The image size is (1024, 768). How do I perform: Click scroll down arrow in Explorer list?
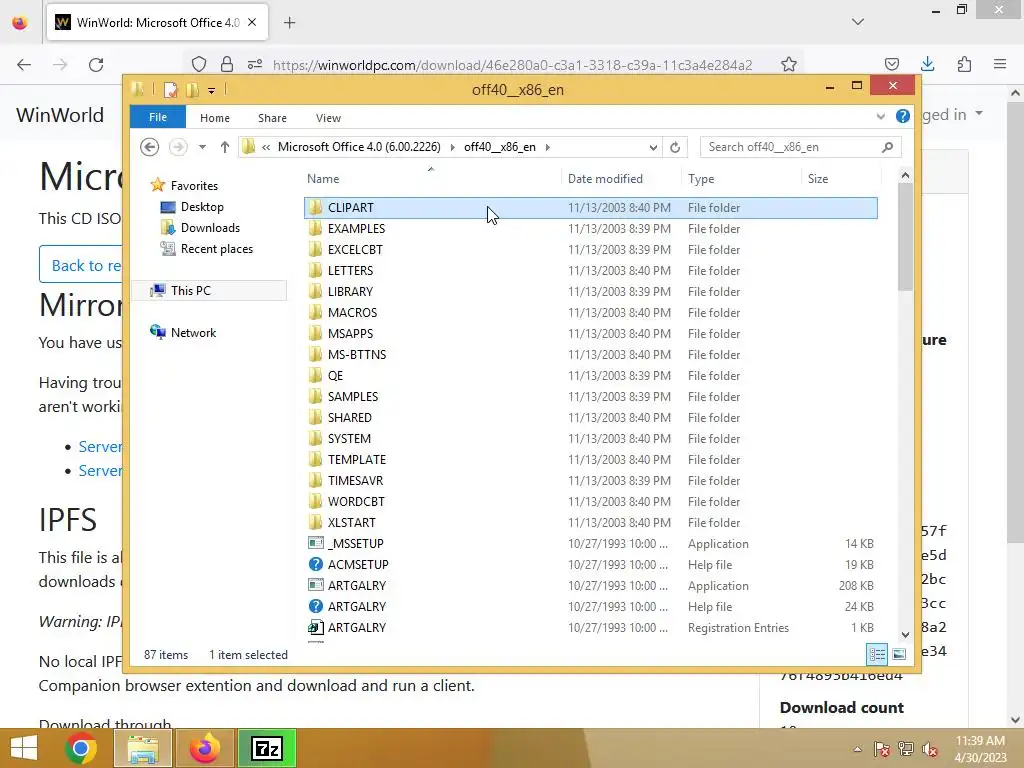(x=905, y=634)
